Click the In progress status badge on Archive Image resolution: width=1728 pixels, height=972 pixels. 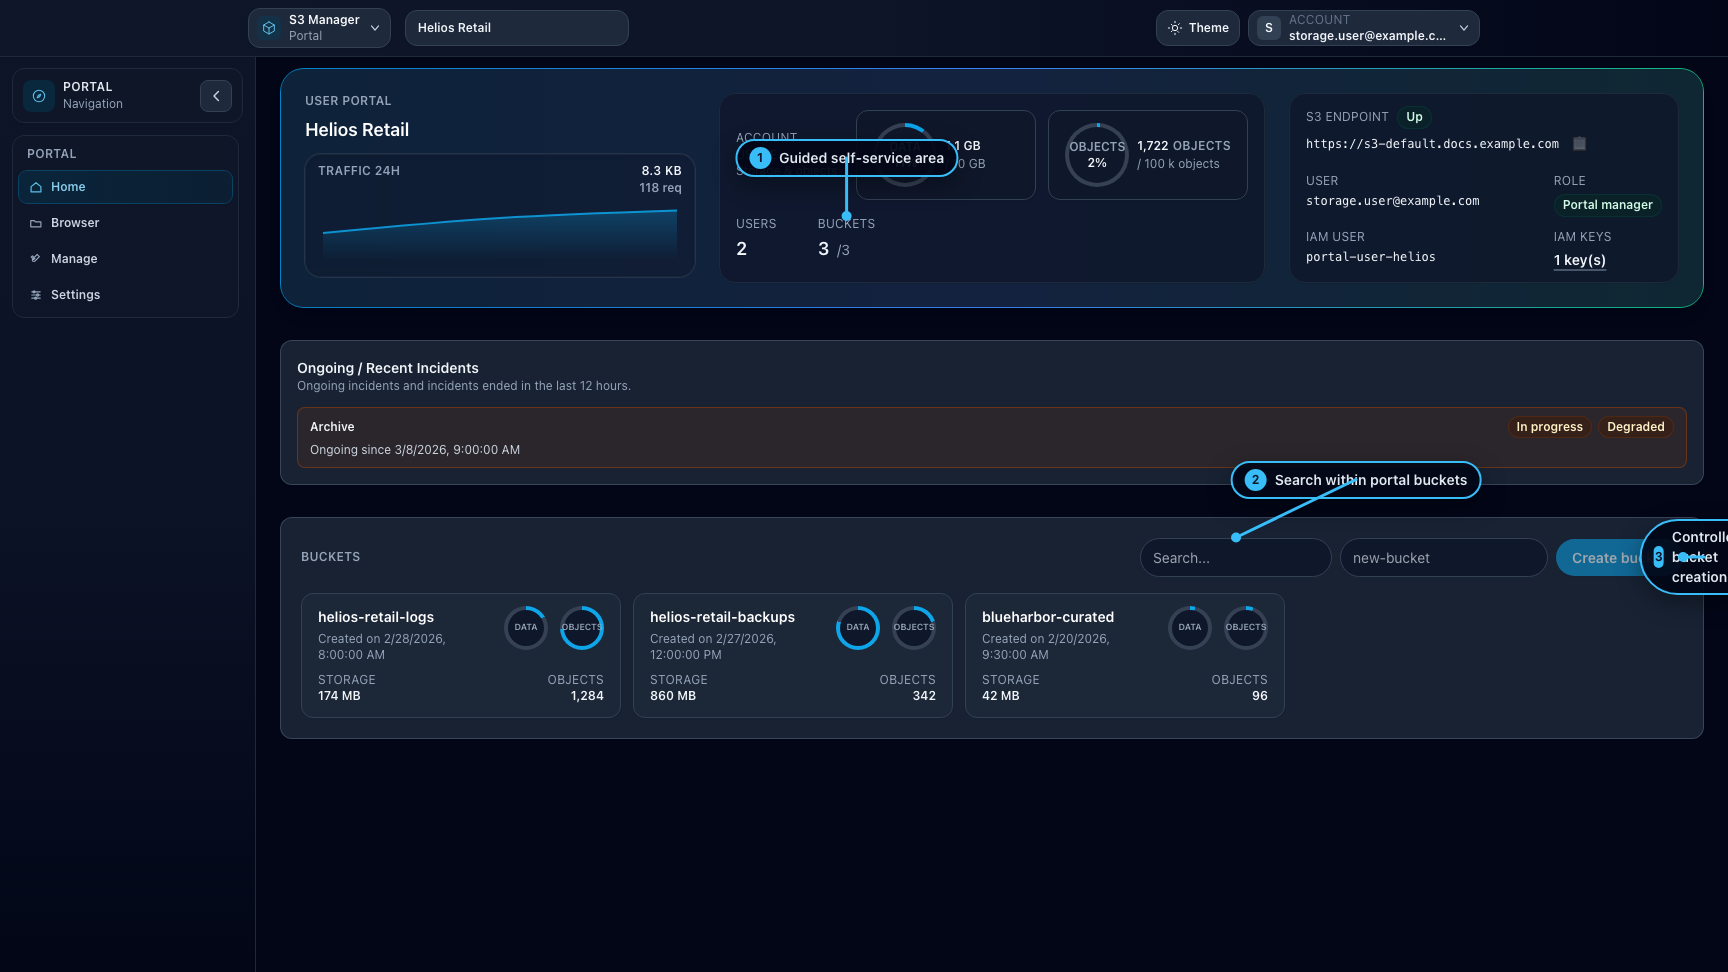(x=1548, y=426)
